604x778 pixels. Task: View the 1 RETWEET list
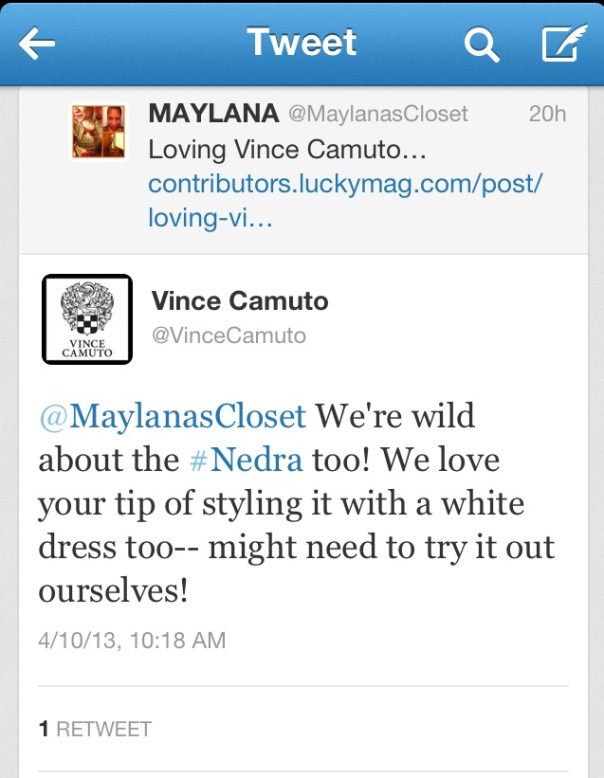pos(94,729)
